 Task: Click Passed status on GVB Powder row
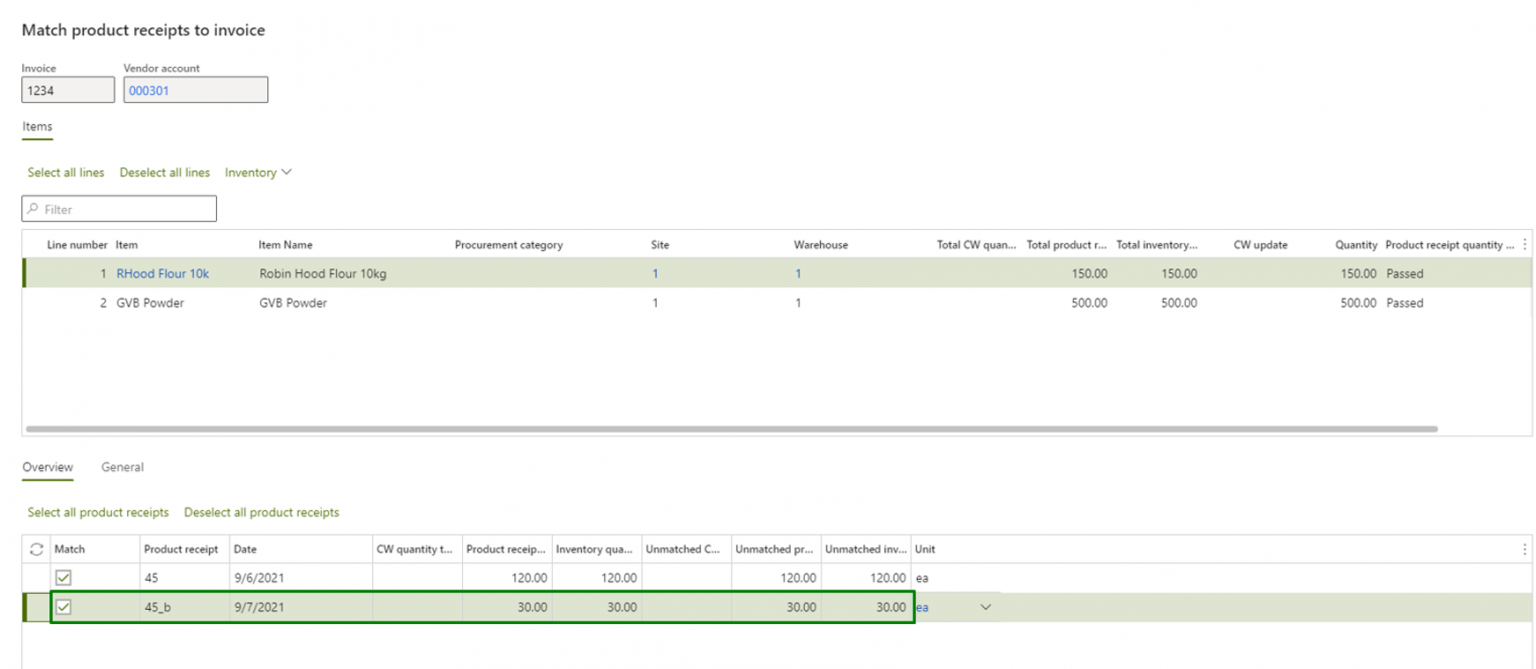(x=1404, y=303)
